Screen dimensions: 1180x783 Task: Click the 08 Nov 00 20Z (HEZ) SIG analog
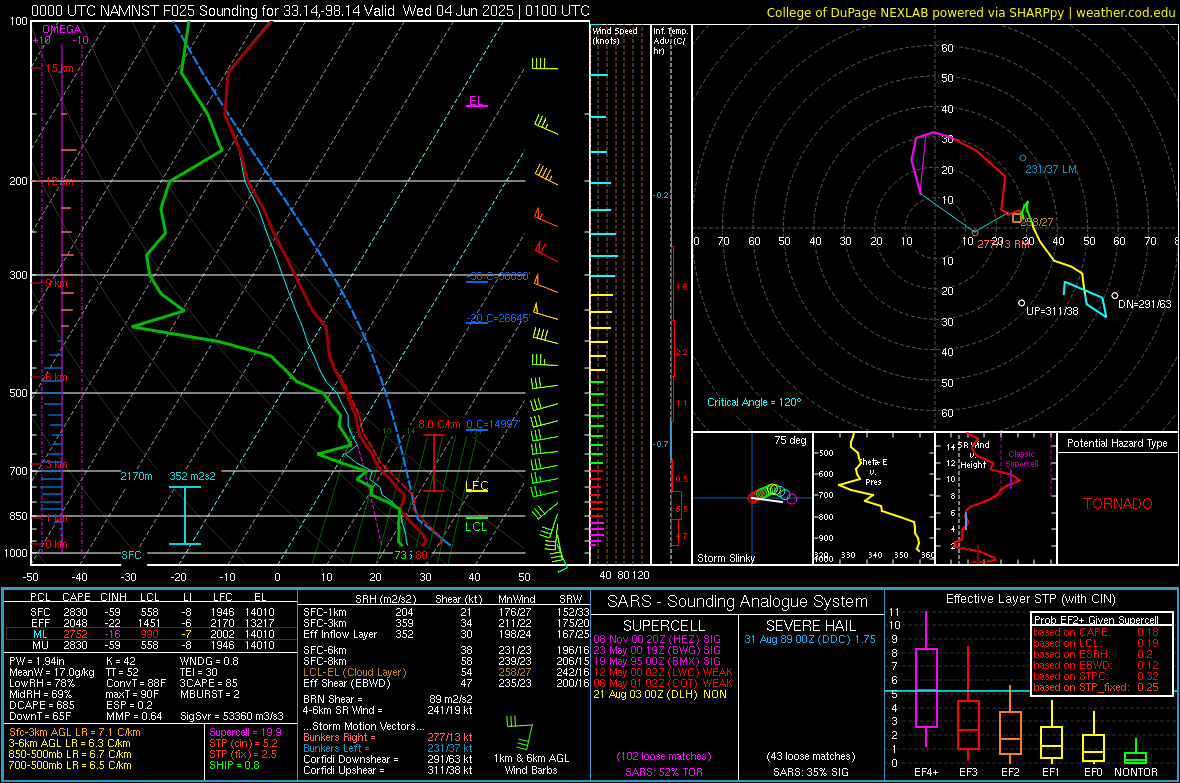coord(657,639)
